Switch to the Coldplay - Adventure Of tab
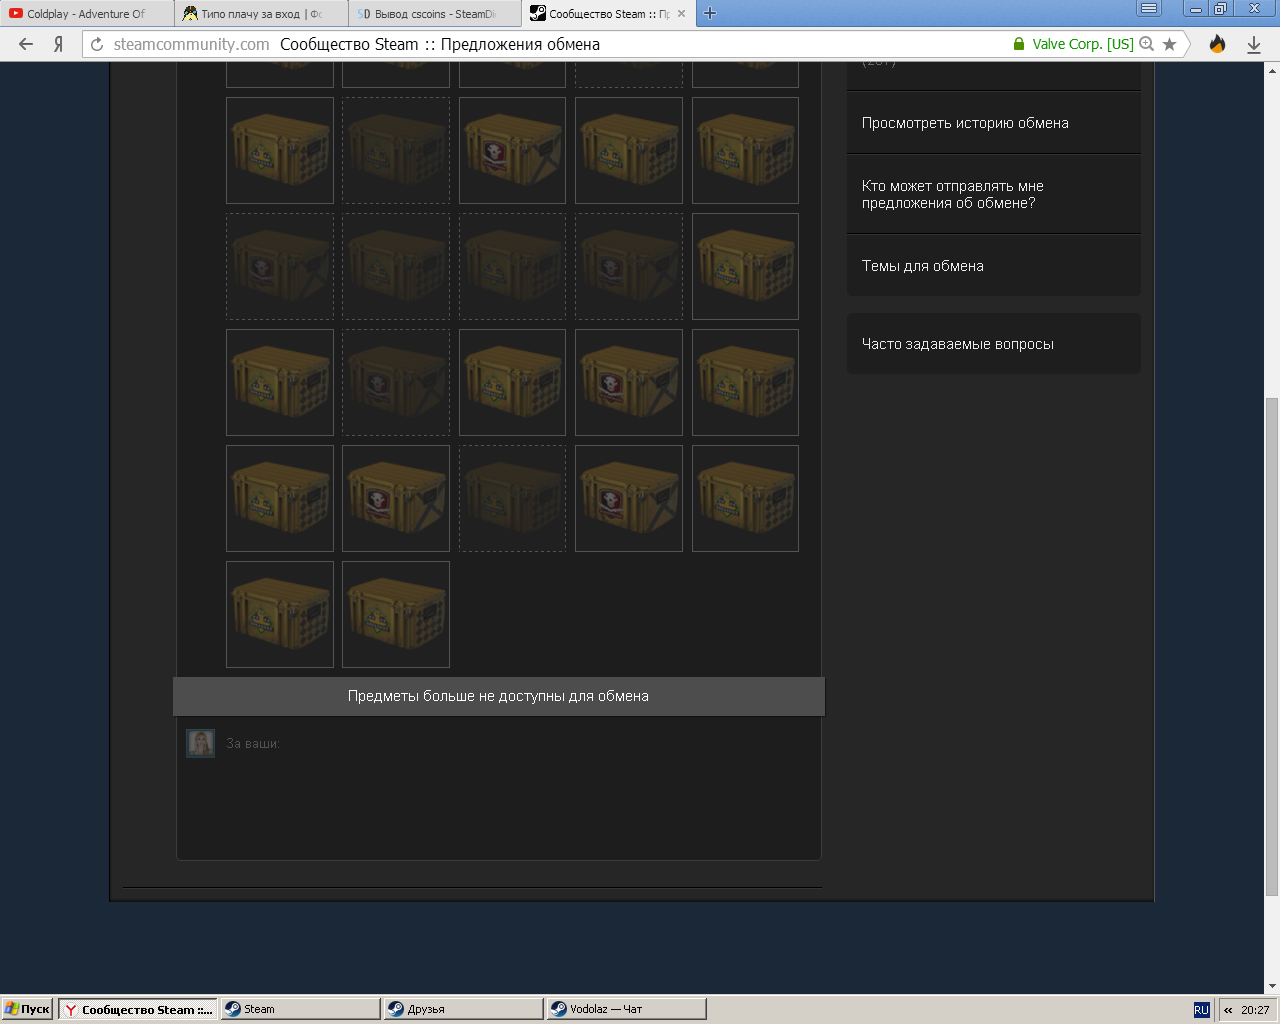The height and width of the screenshot is (1024, 1280). tap(87, 14)
